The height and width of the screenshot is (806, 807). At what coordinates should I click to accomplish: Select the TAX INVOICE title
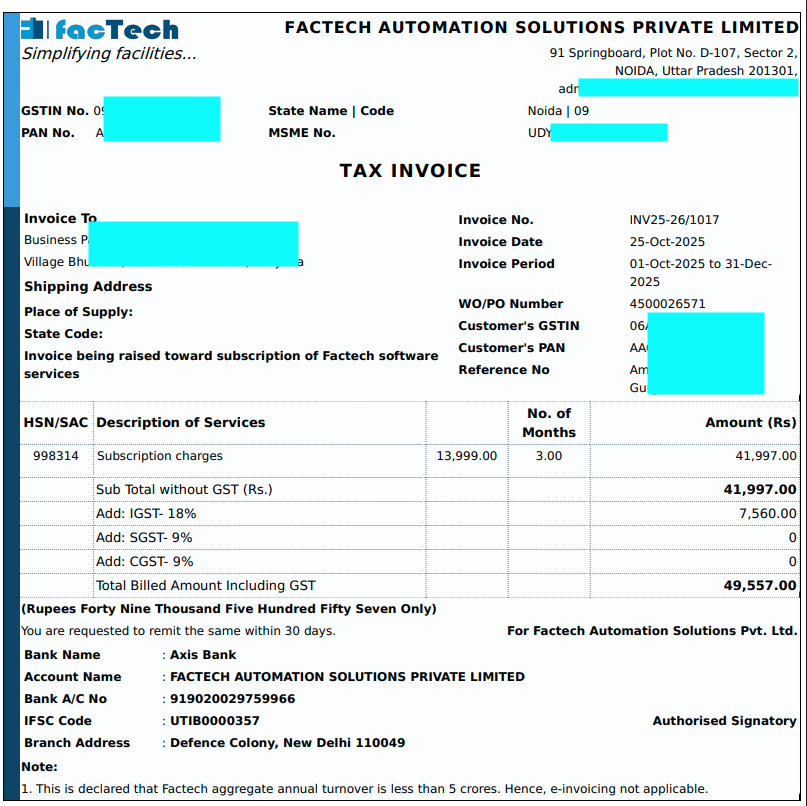(409, 170)
